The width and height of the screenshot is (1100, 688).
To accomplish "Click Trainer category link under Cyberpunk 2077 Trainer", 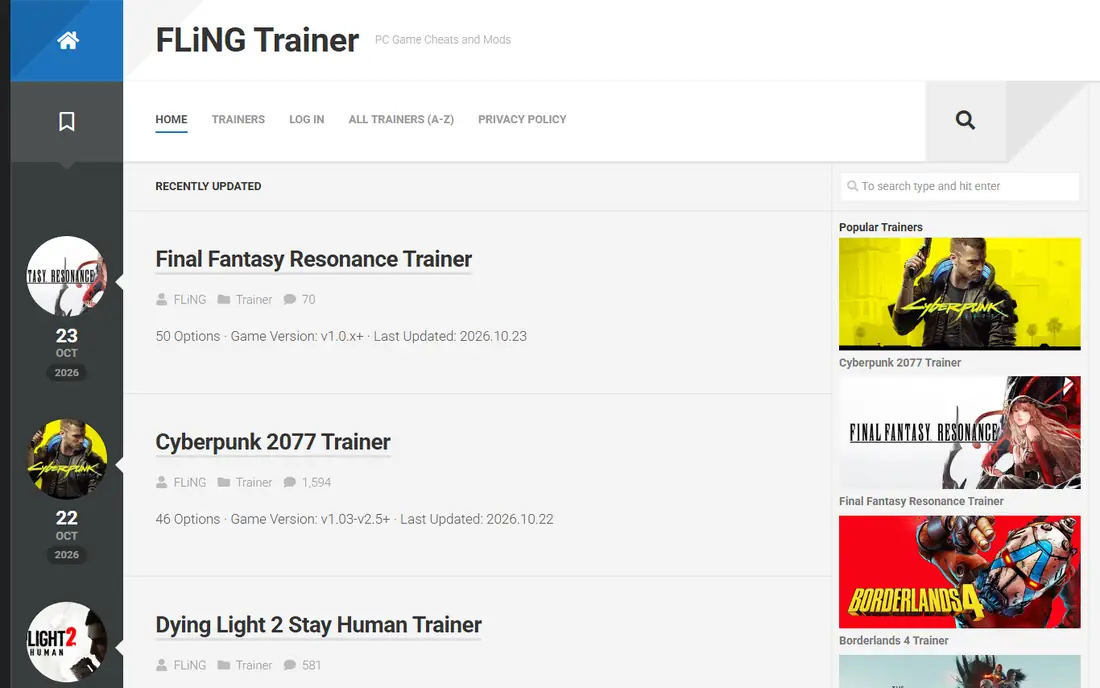I will tap(254, 483).
